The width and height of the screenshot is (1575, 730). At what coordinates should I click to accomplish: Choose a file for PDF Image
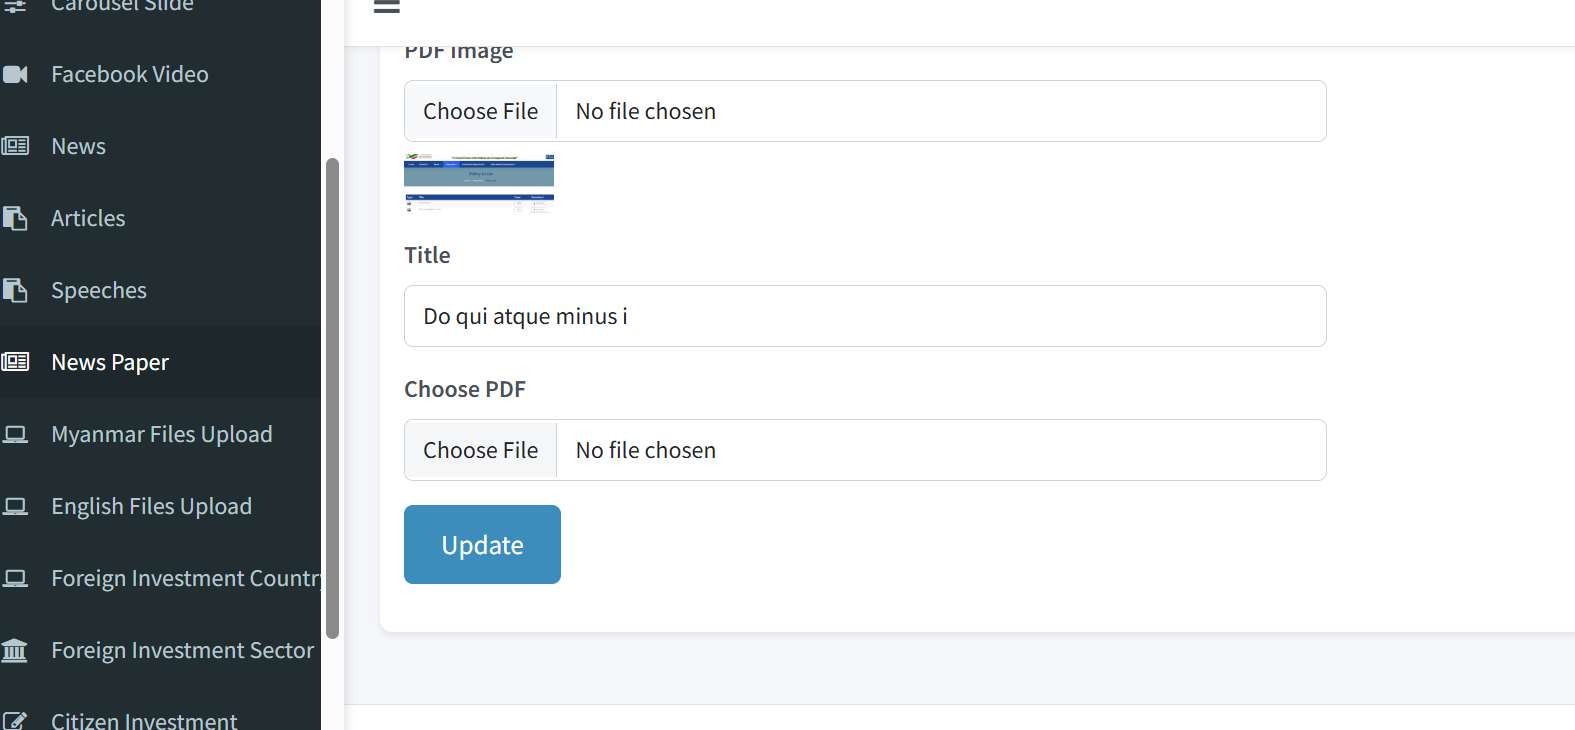481,111
